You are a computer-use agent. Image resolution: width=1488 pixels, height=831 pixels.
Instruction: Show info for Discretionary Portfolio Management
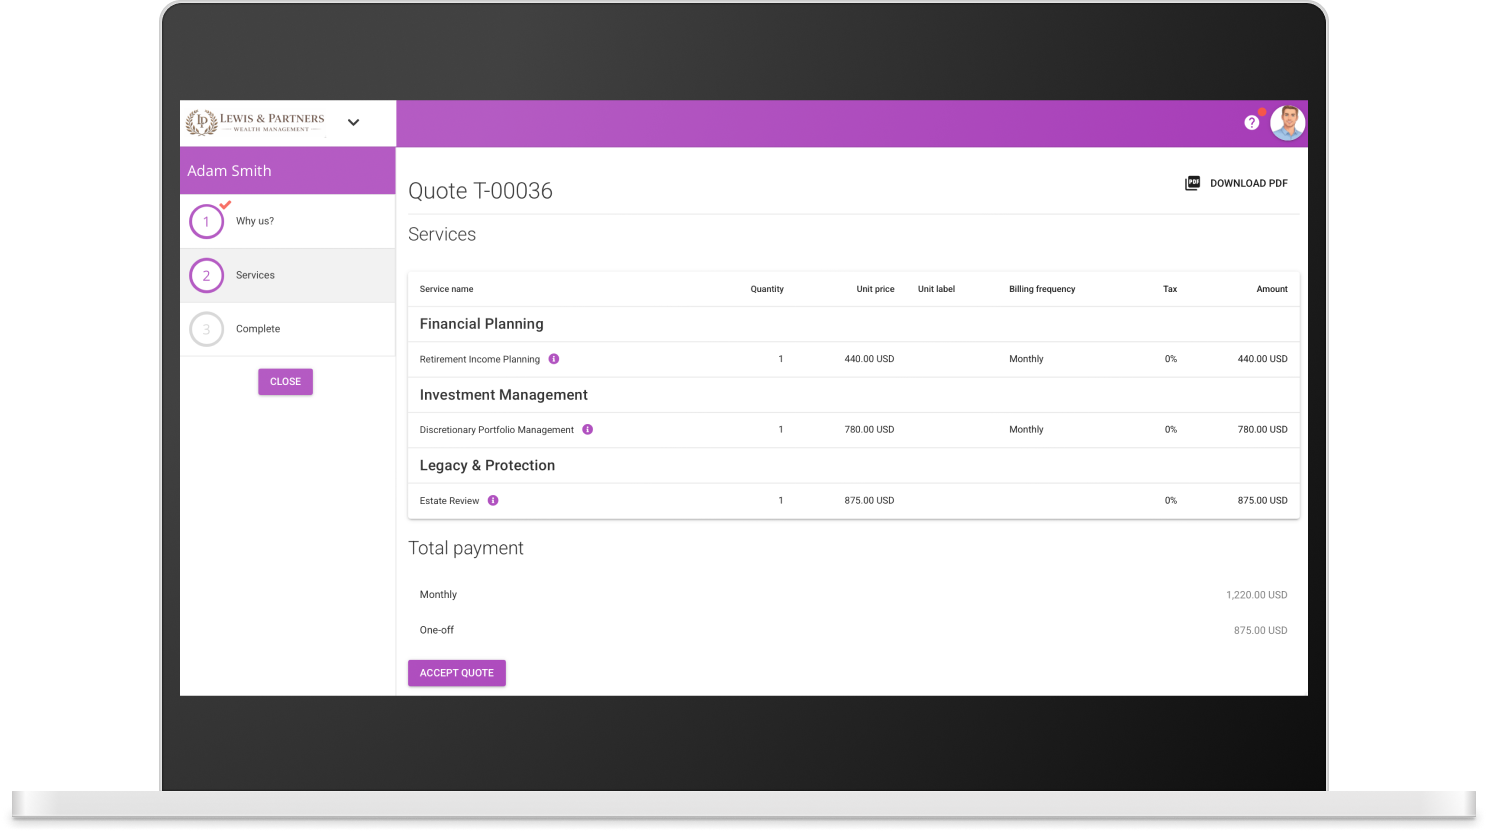[588, 430]
